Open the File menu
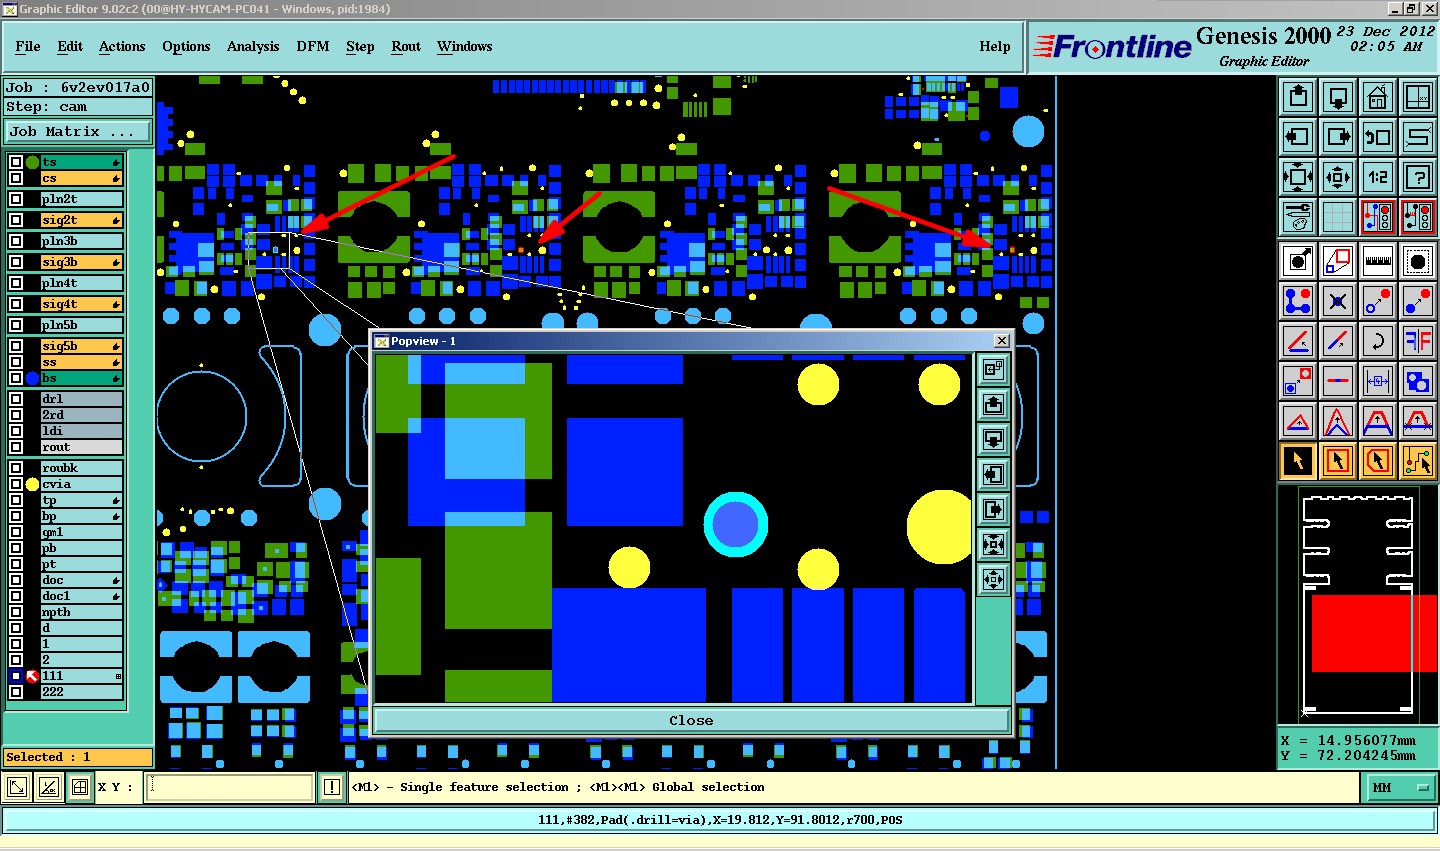 coord(28,46)
